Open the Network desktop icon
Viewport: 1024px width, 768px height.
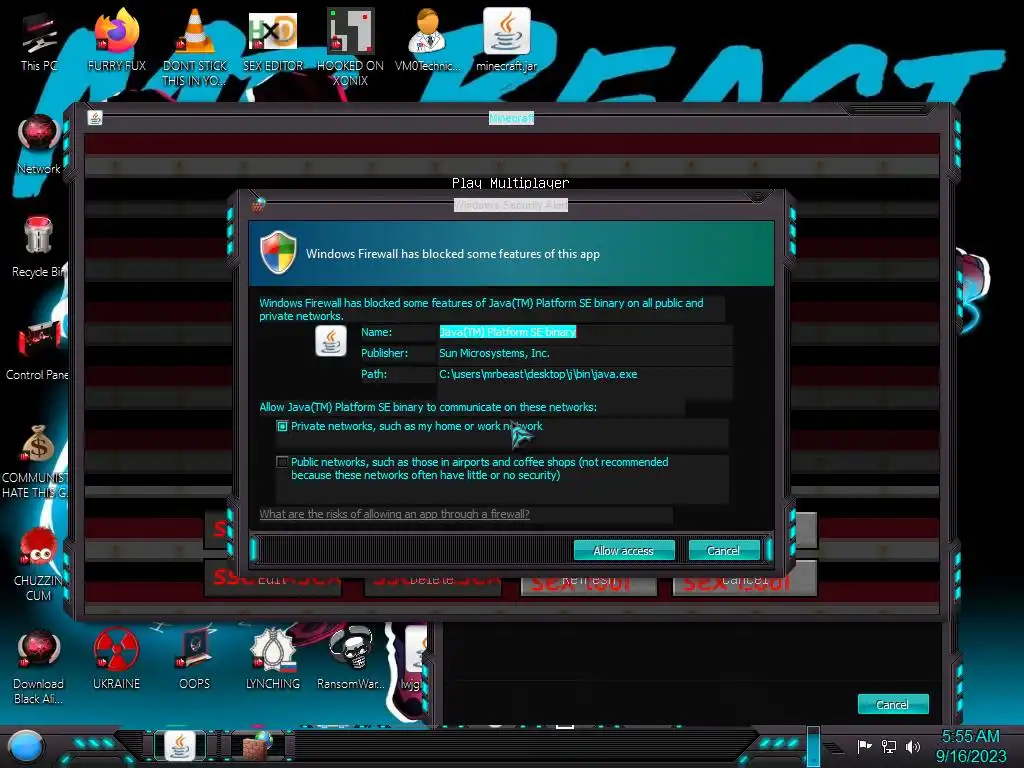click(x=39, y=145)
